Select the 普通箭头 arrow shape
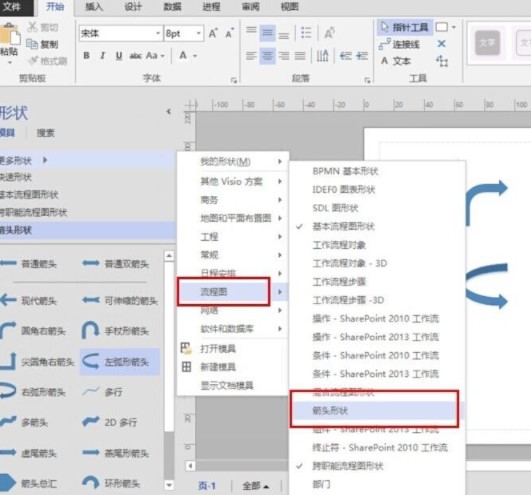This screenshot has width=531, height=495. click(x=29, y=263)
